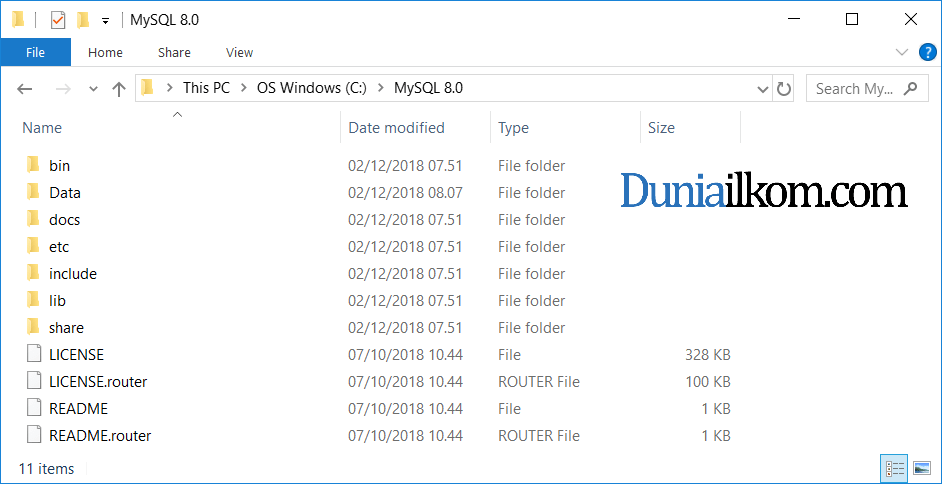Select the Data folder icon

coord(33,192)
